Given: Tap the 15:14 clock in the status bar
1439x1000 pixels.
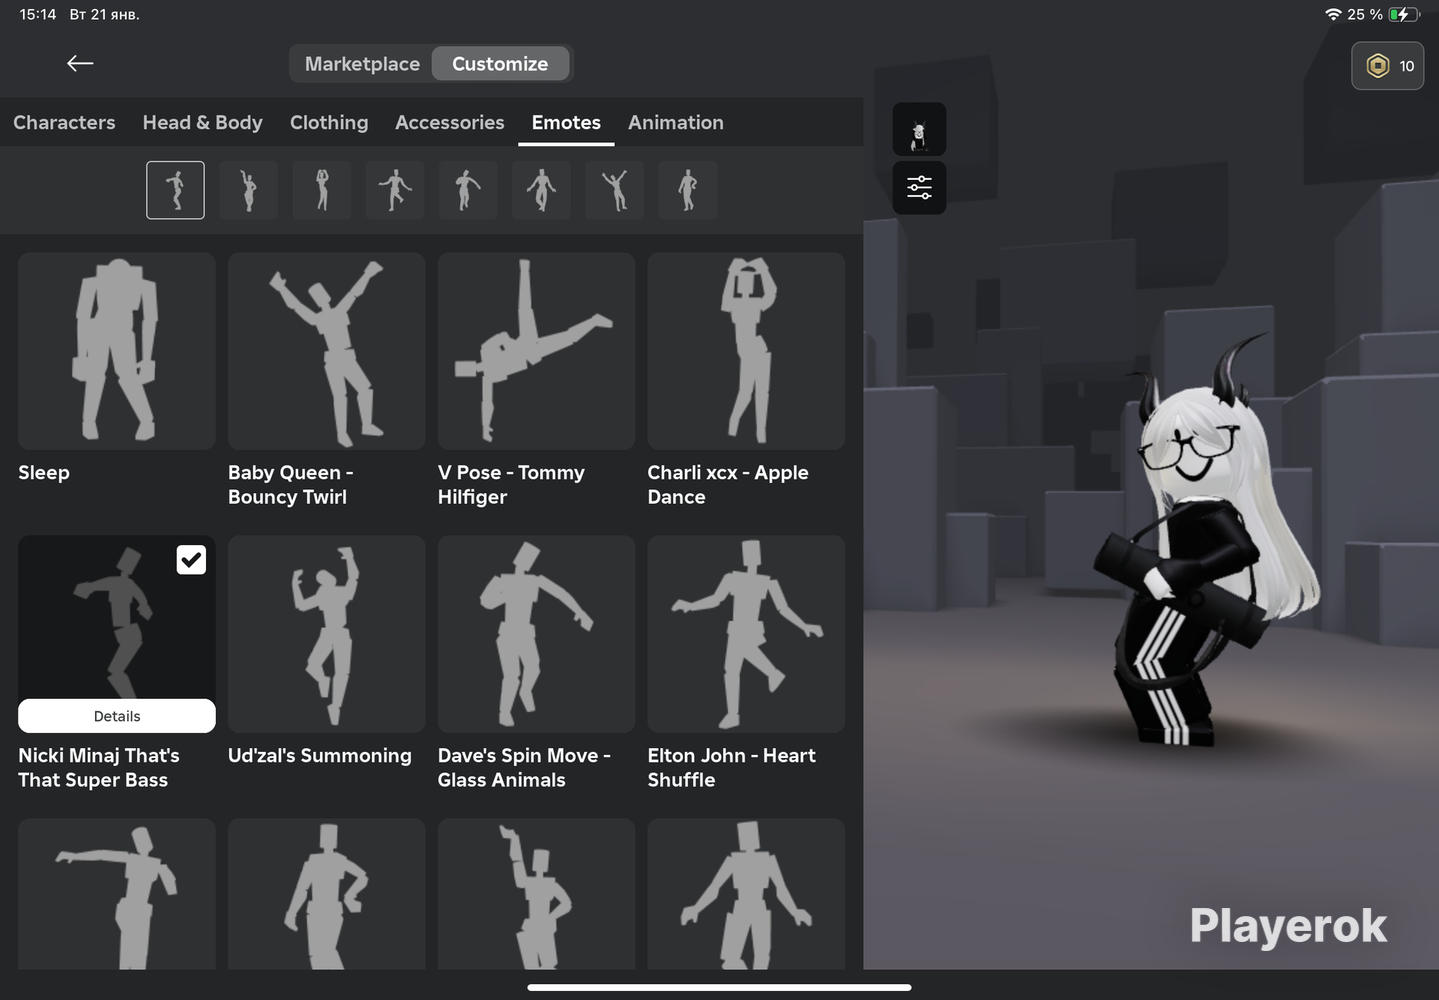Looking at the screenshot, I should click(38, 14).
